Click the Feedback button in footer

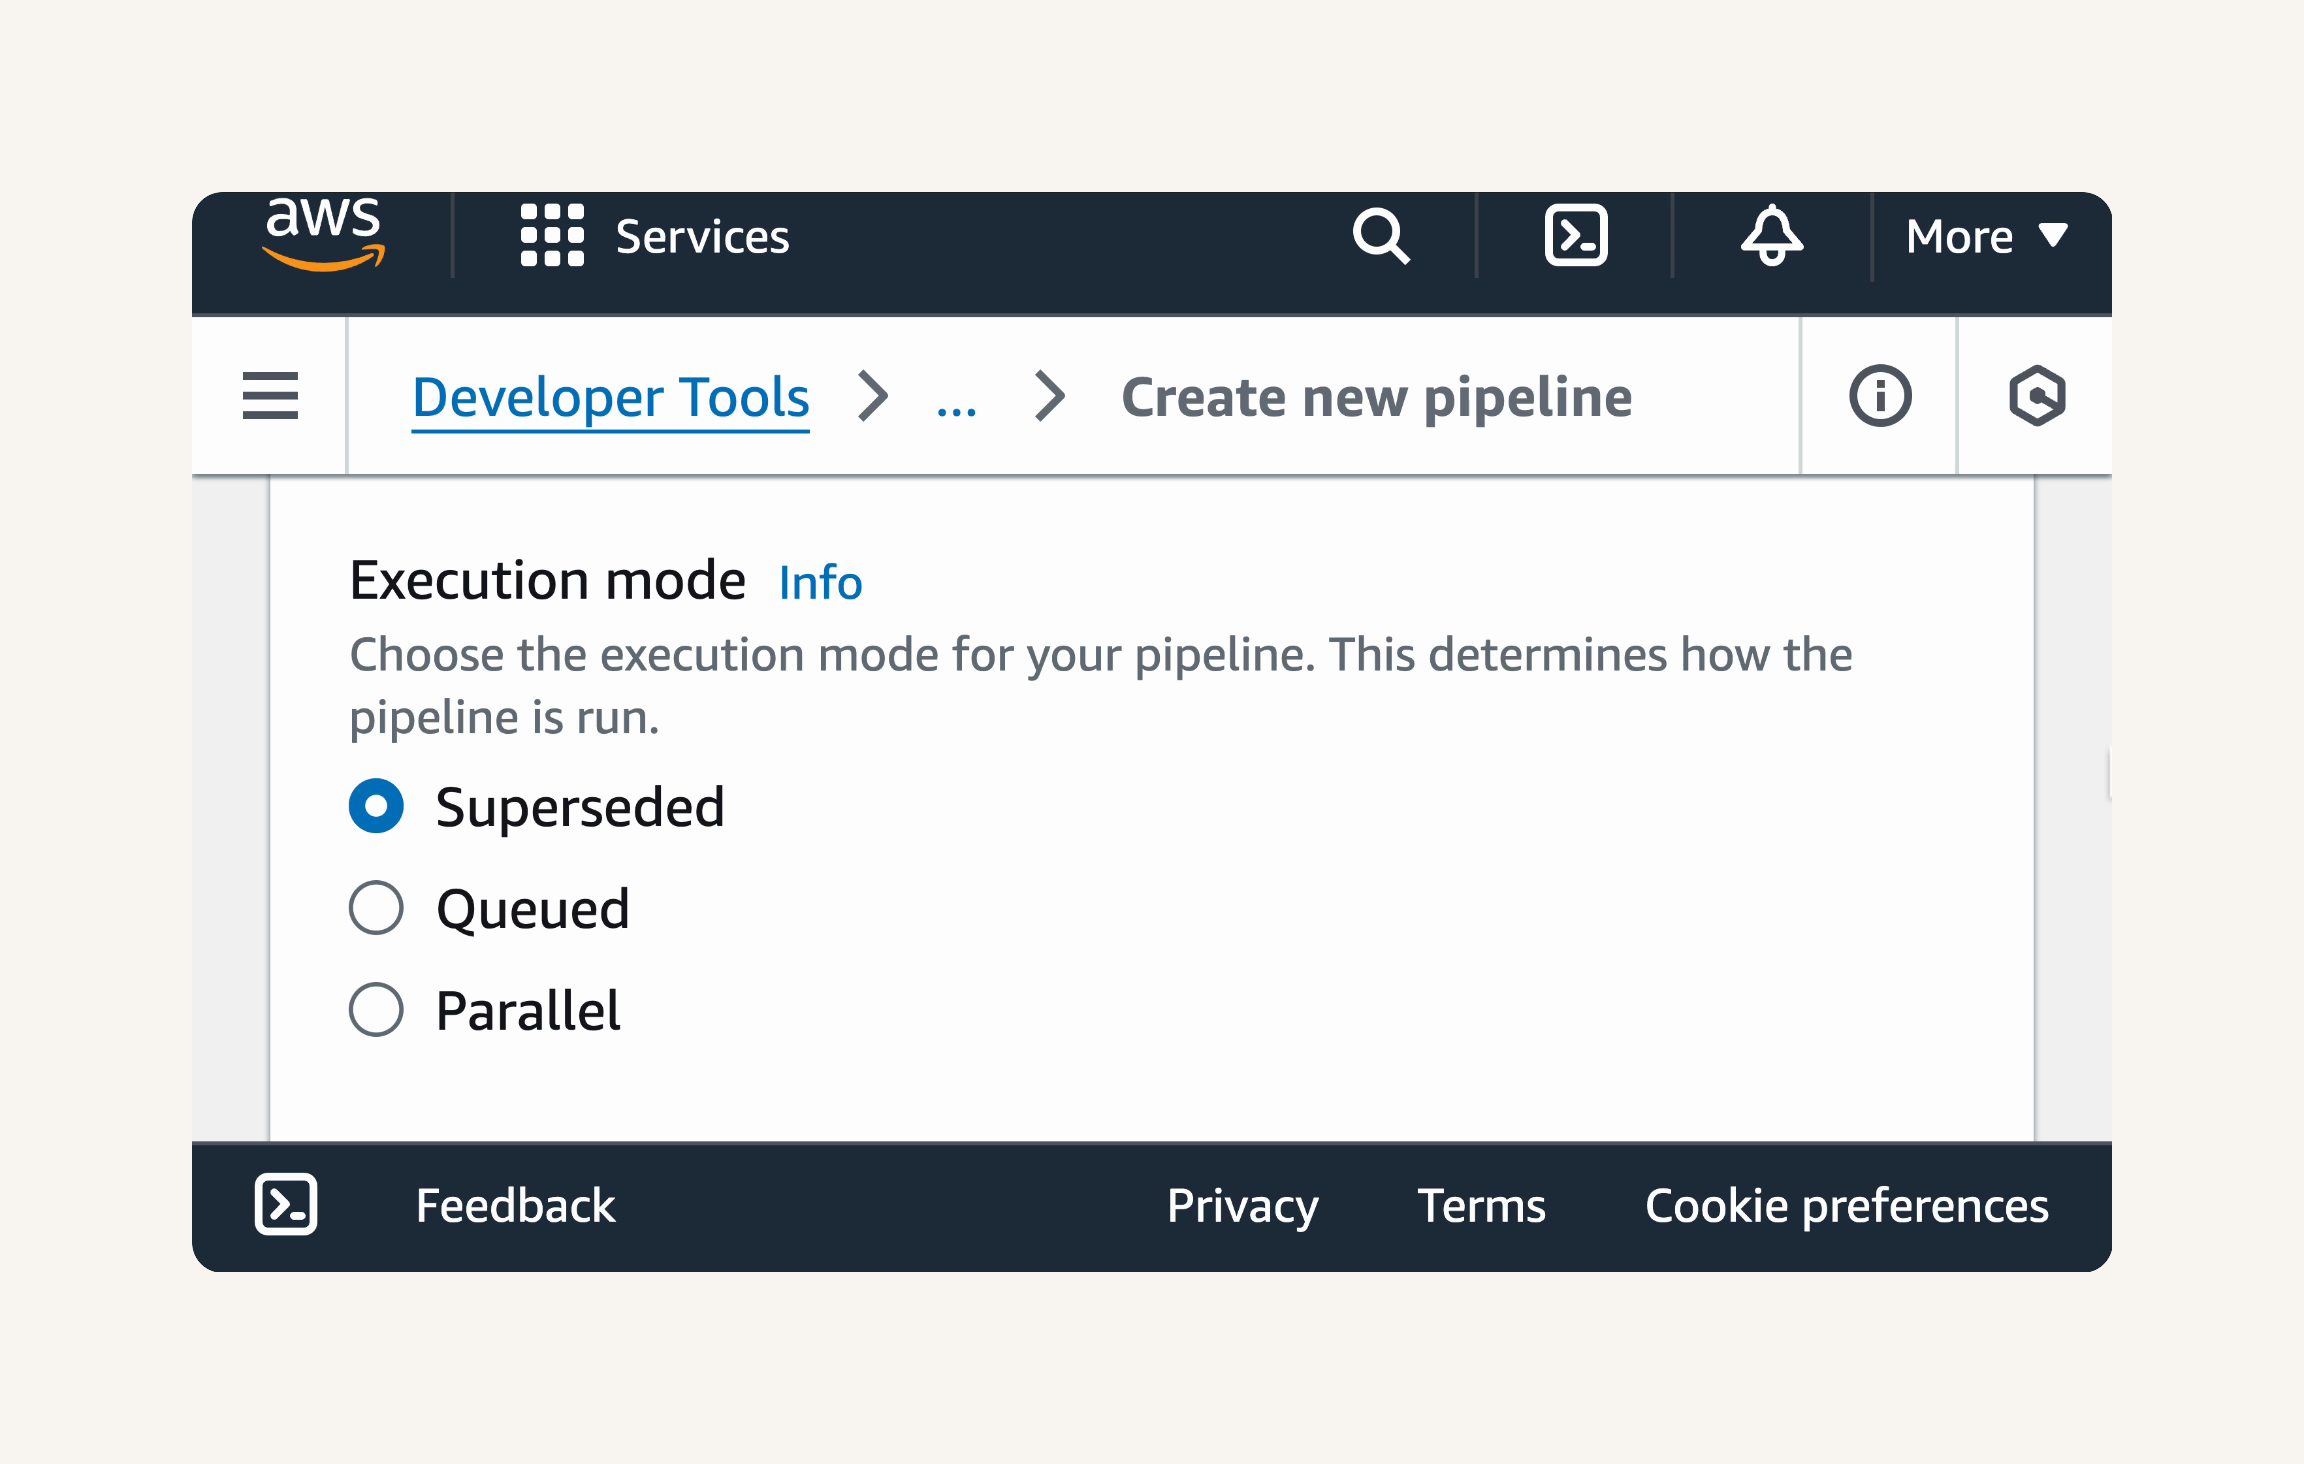[516, 1206]
